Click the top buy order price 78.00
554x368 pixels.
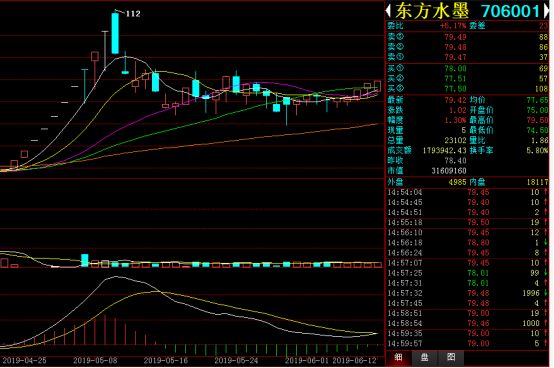(455, 69)
